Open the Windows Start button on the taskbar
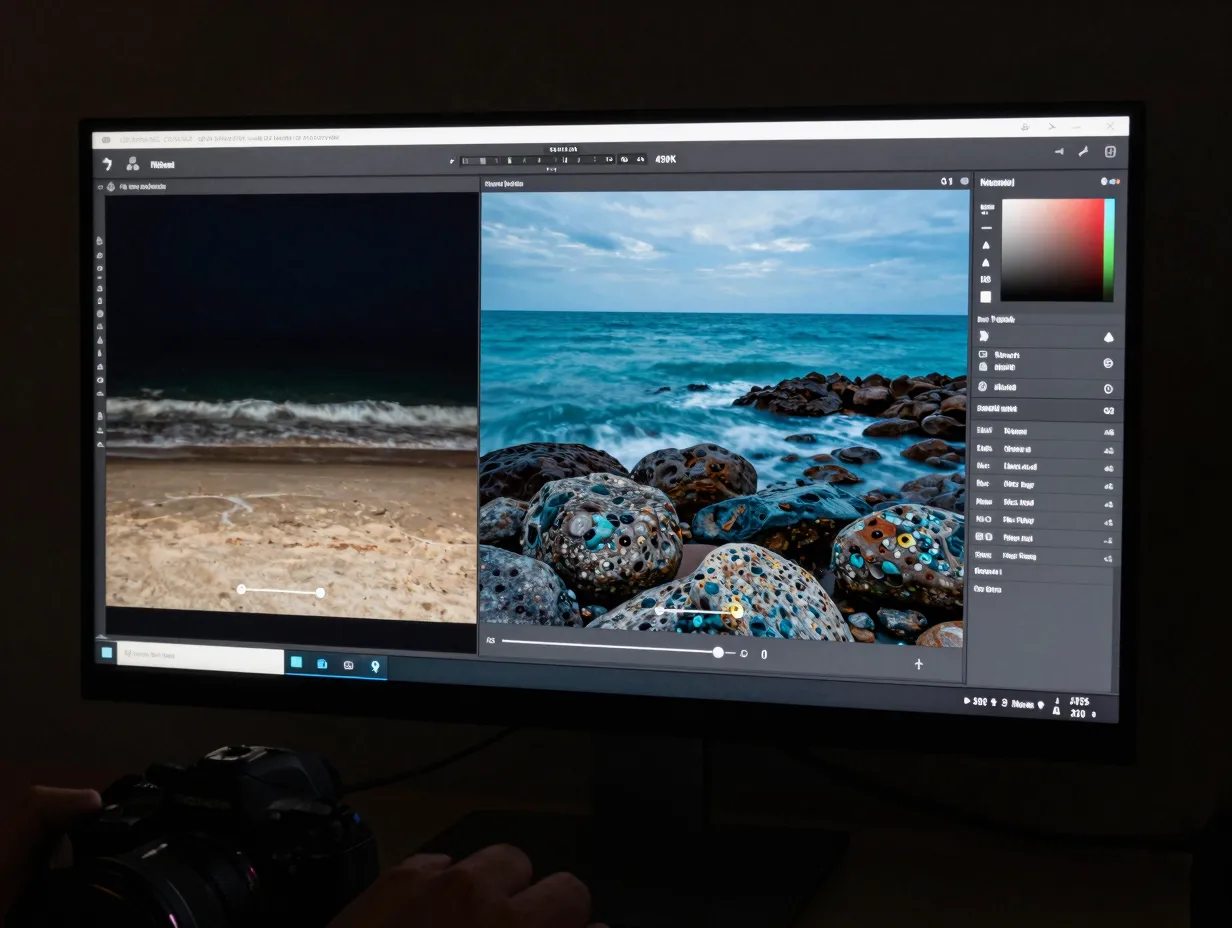 tap(107, 652)
